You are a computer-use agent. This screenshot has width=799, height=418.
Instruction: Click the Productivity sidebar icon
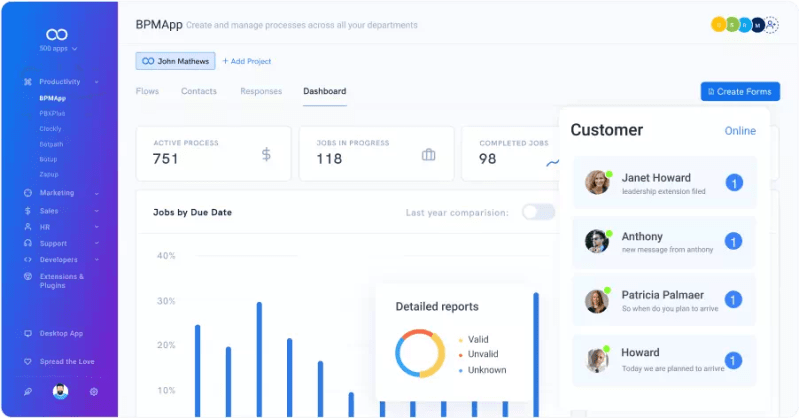point(28,82)
